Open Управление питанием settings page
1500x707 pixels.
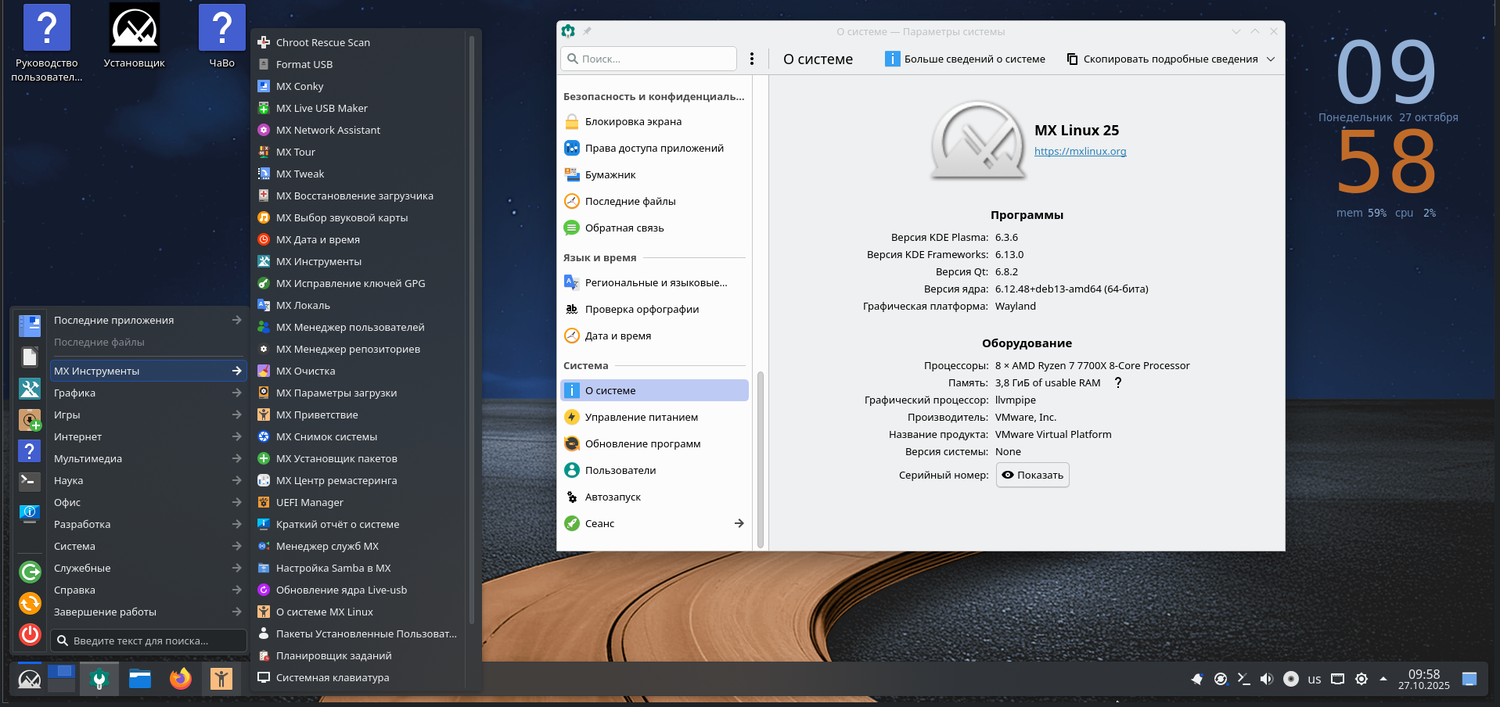[x=654, y=417]
